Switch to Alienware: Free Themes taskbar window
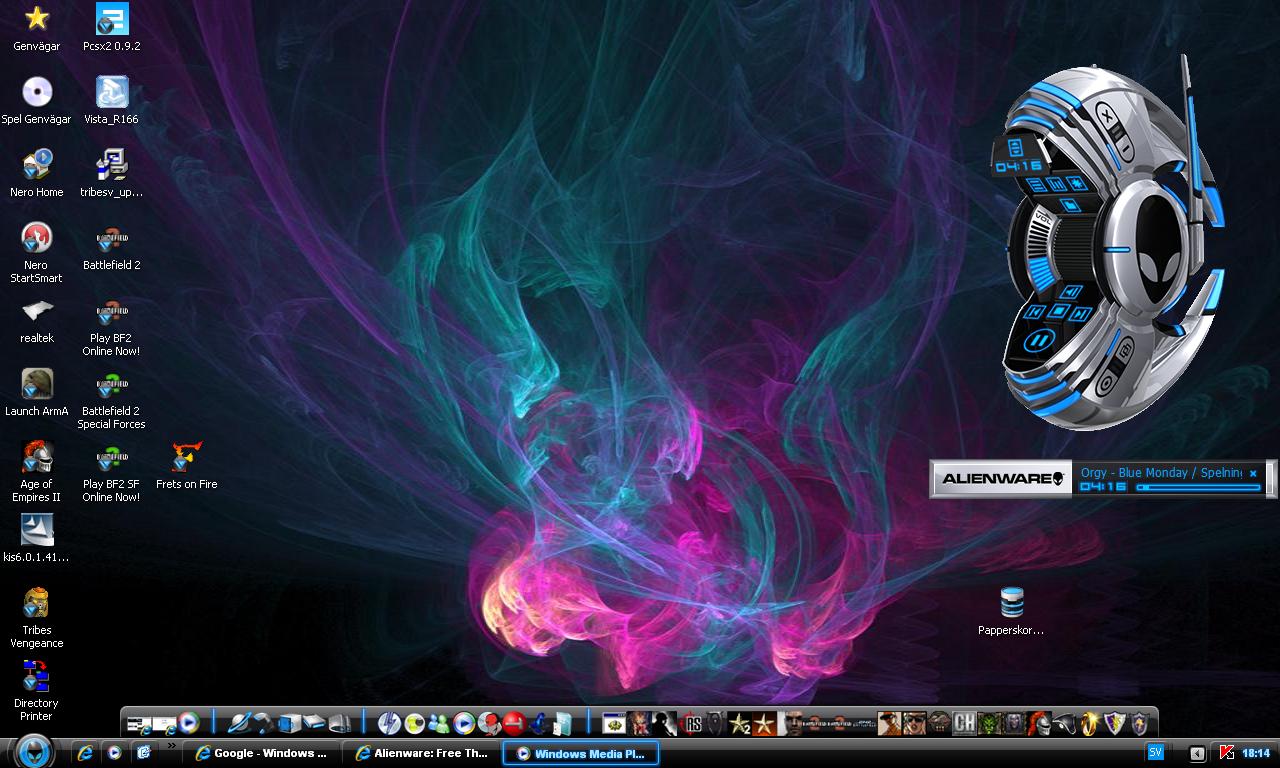1280x768 pixels. (421, 753)
